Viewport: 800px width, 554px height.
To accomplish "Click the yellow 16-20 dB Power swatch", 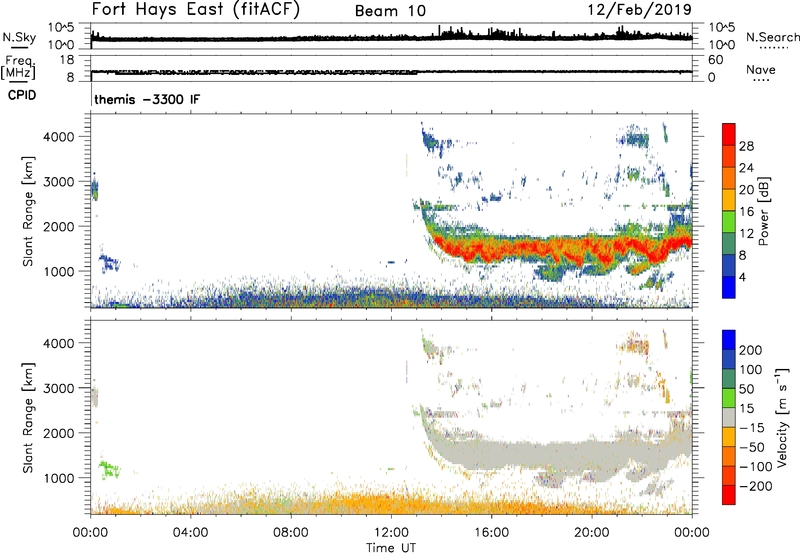I will click(x=729, y=200).
